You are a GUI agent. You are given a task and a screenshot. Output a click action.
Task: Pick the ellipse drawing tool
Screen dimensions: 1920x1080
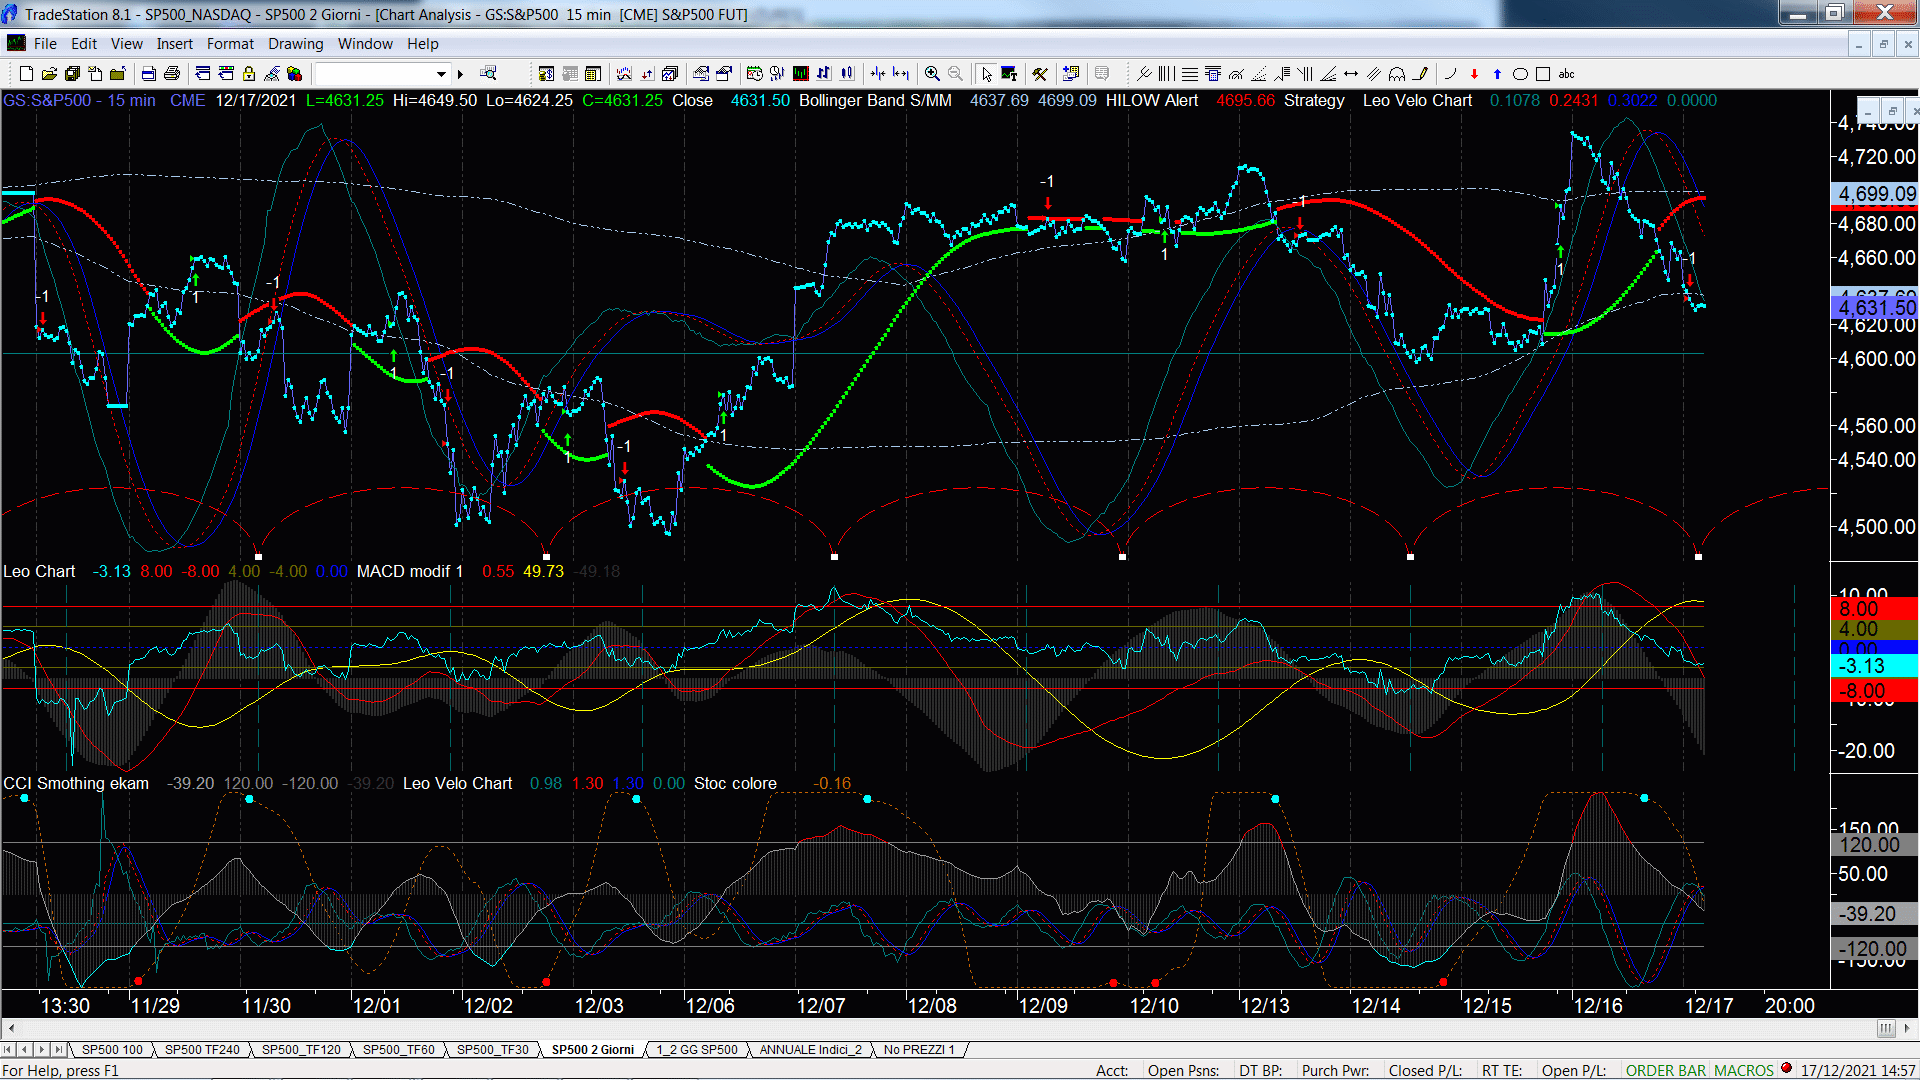click(1520, 74)
